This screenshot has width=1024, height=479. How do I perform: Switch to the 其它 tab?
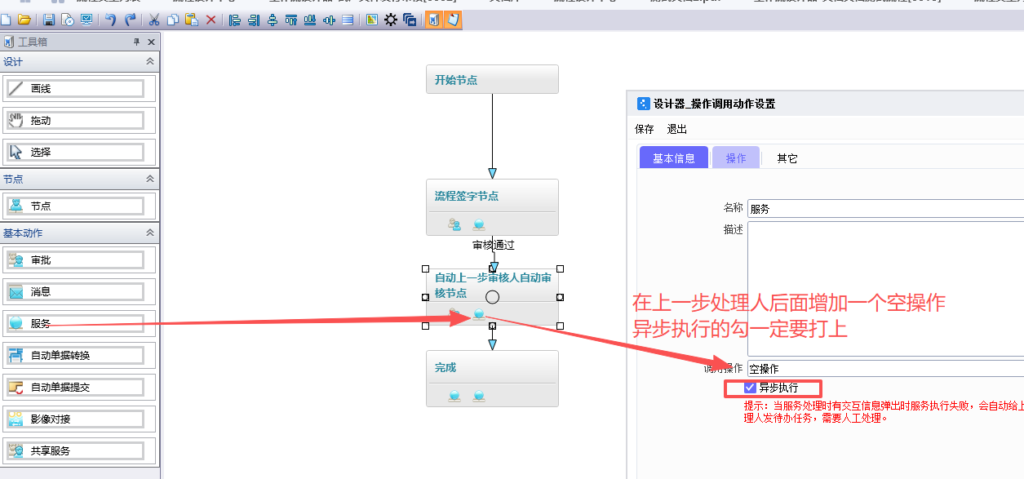click(787, 158)
